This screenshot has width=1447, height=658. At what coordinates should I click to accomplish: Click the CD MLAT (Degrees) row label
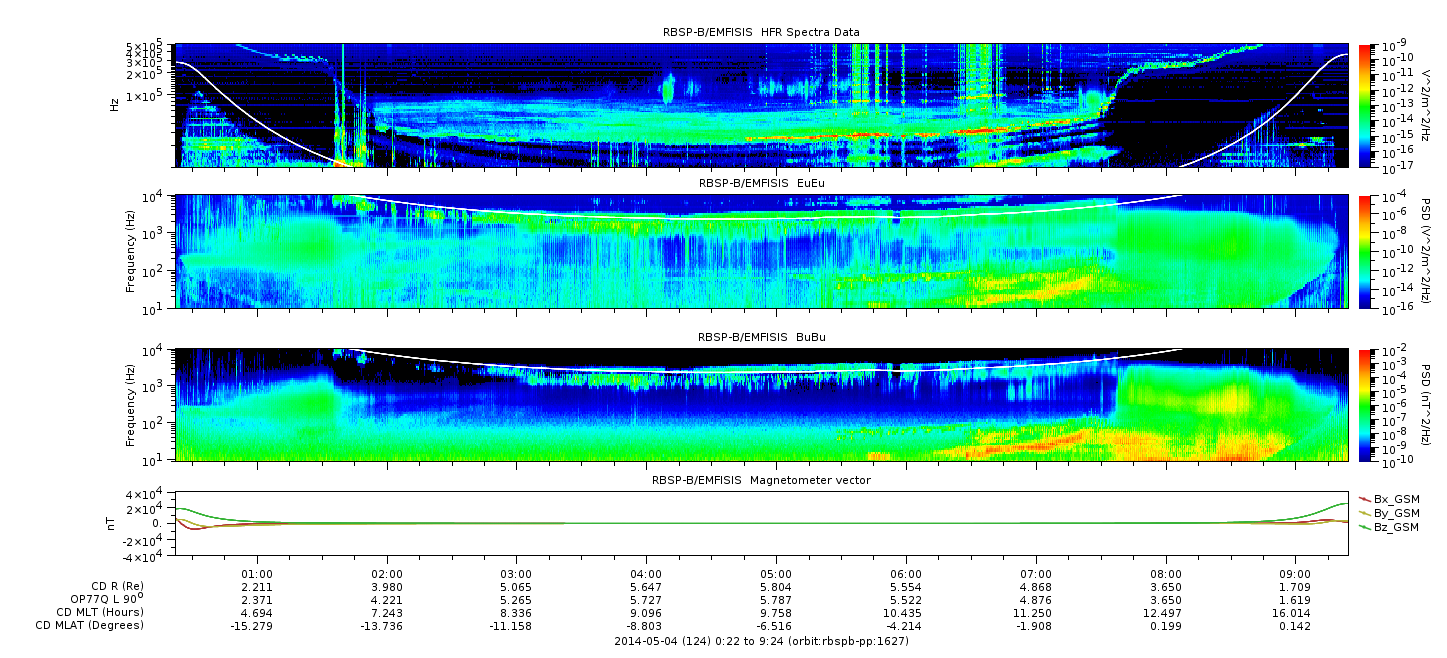click(x=92, y=625)
